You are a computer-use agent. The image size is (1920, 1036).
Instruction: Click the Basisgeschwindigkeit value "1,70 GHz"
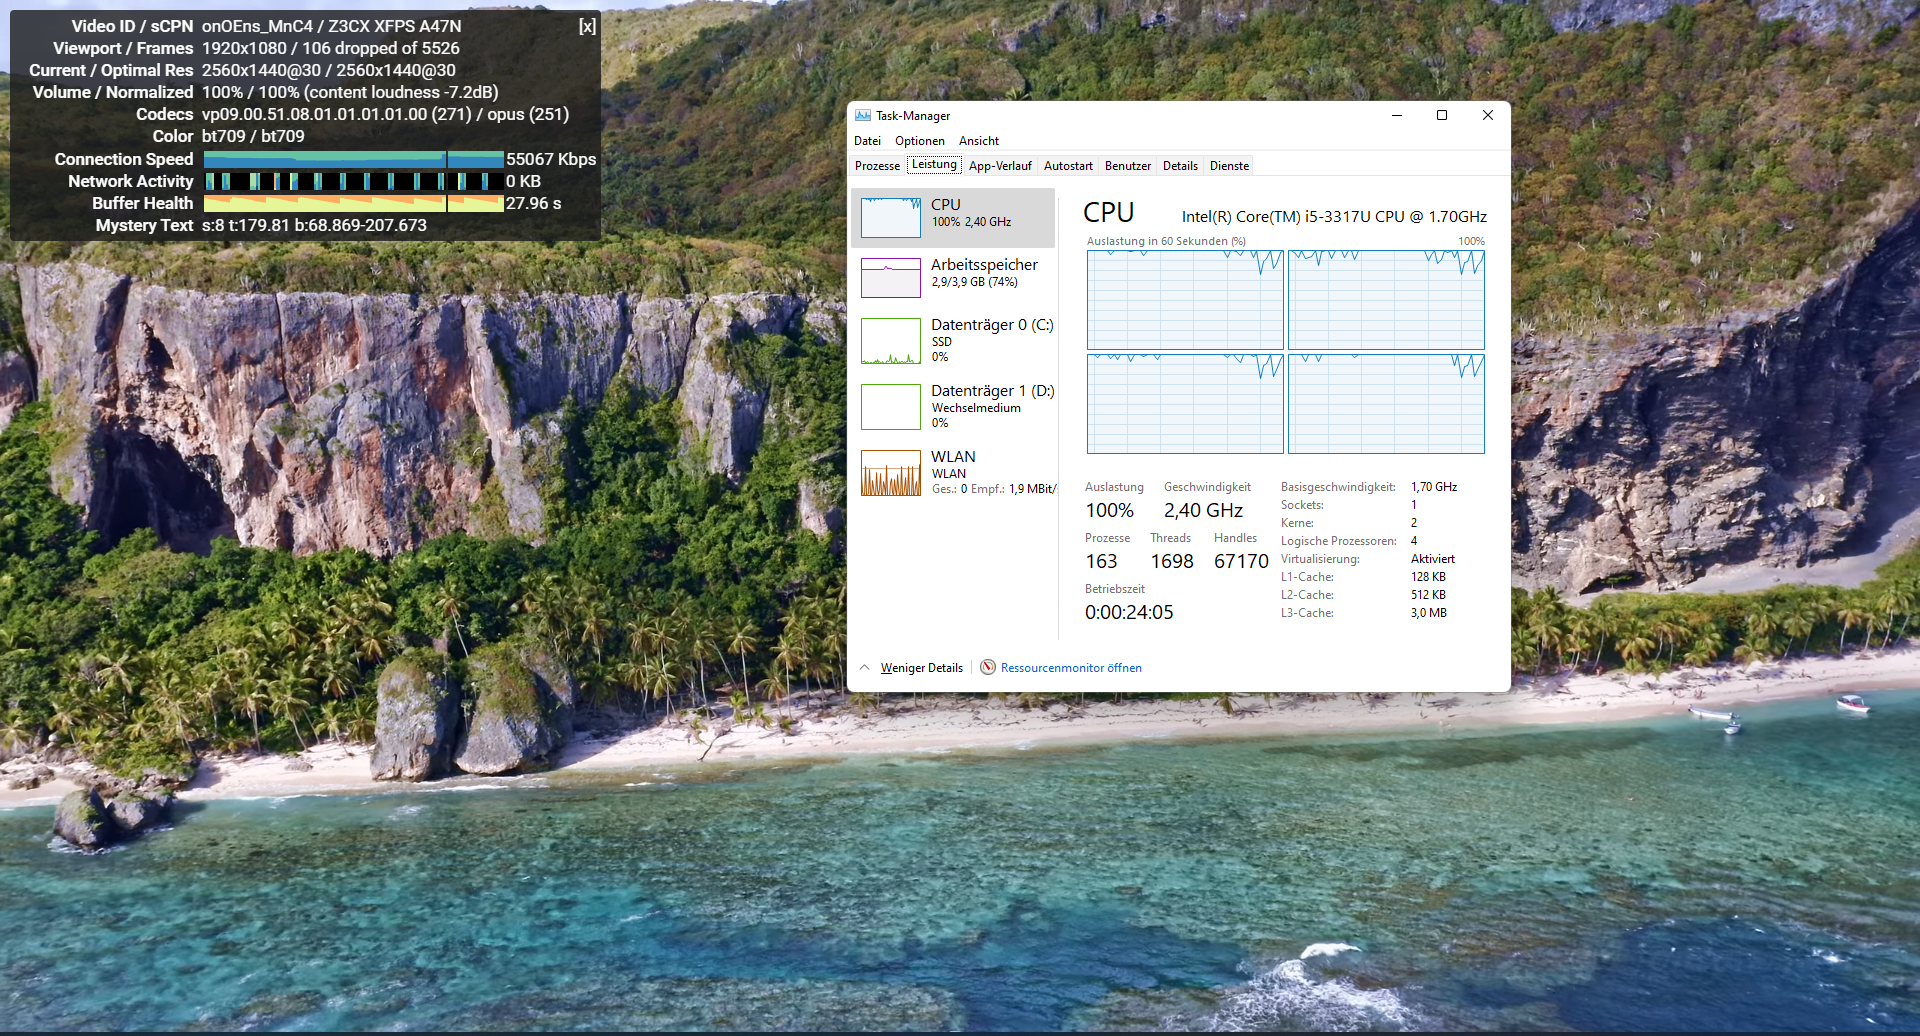coord(1434,487)
